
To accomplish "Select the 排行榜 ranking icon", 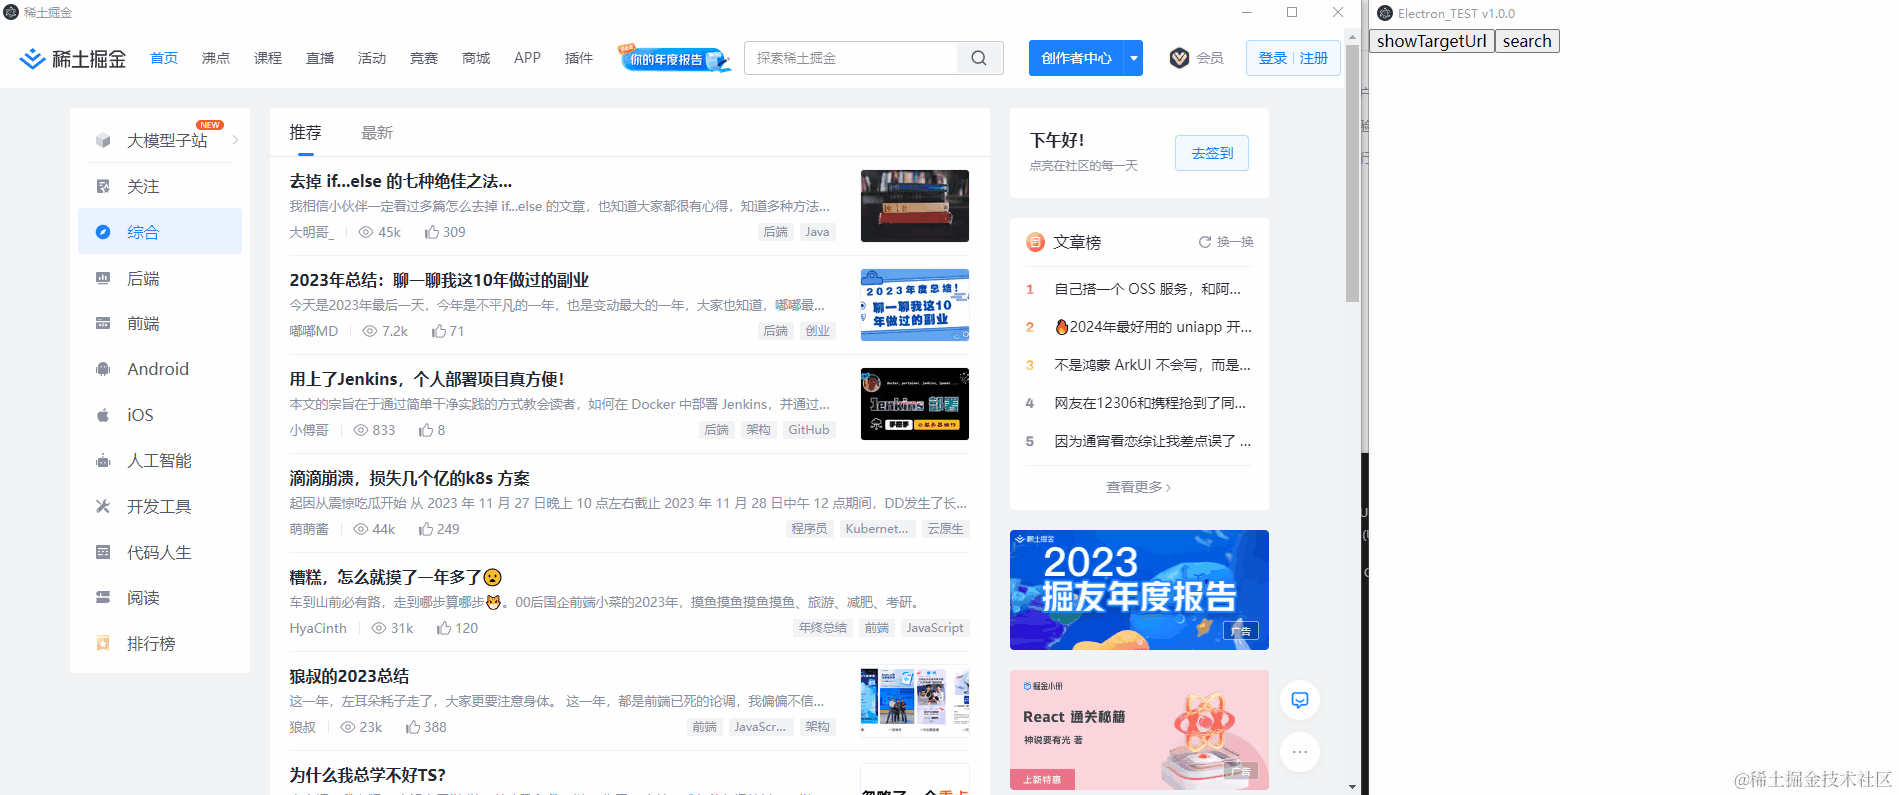I will (103, 643).
